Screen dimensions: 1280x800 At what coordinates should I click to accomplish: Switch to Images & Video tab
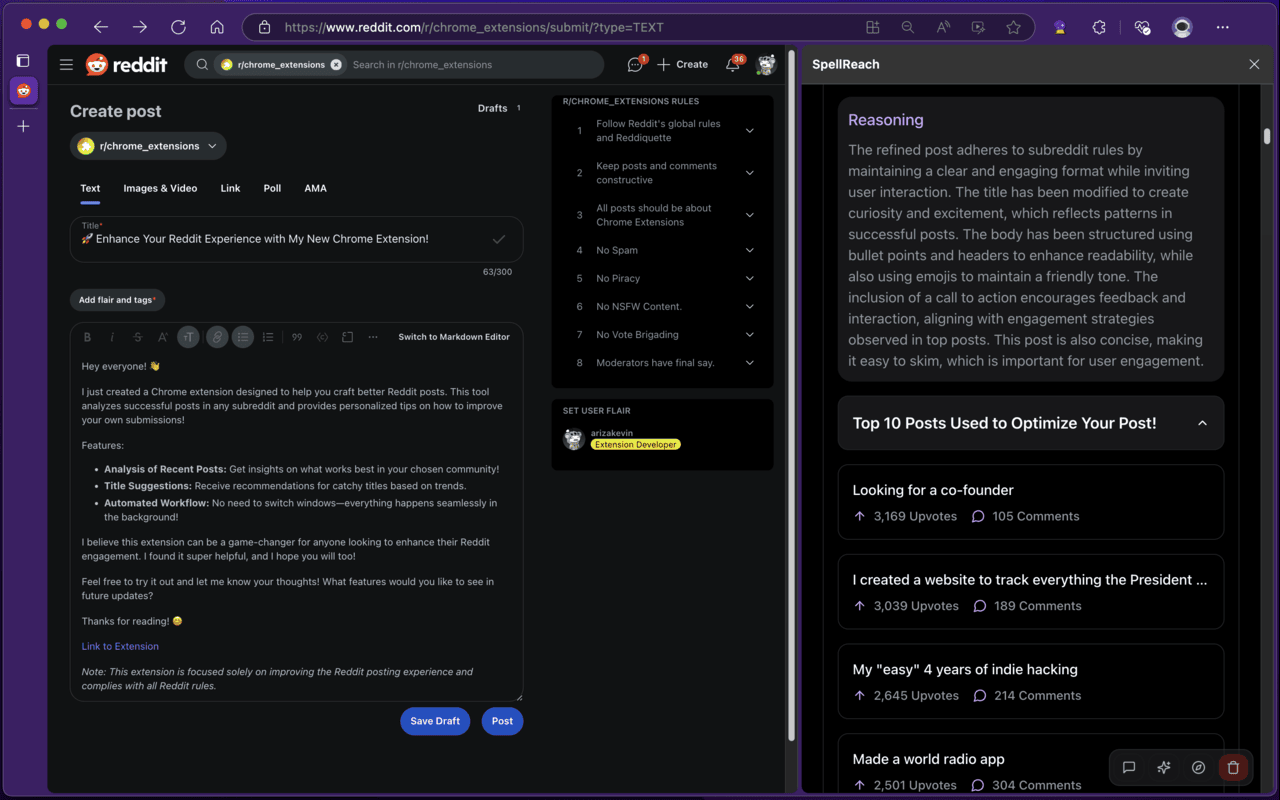(160, 188)
